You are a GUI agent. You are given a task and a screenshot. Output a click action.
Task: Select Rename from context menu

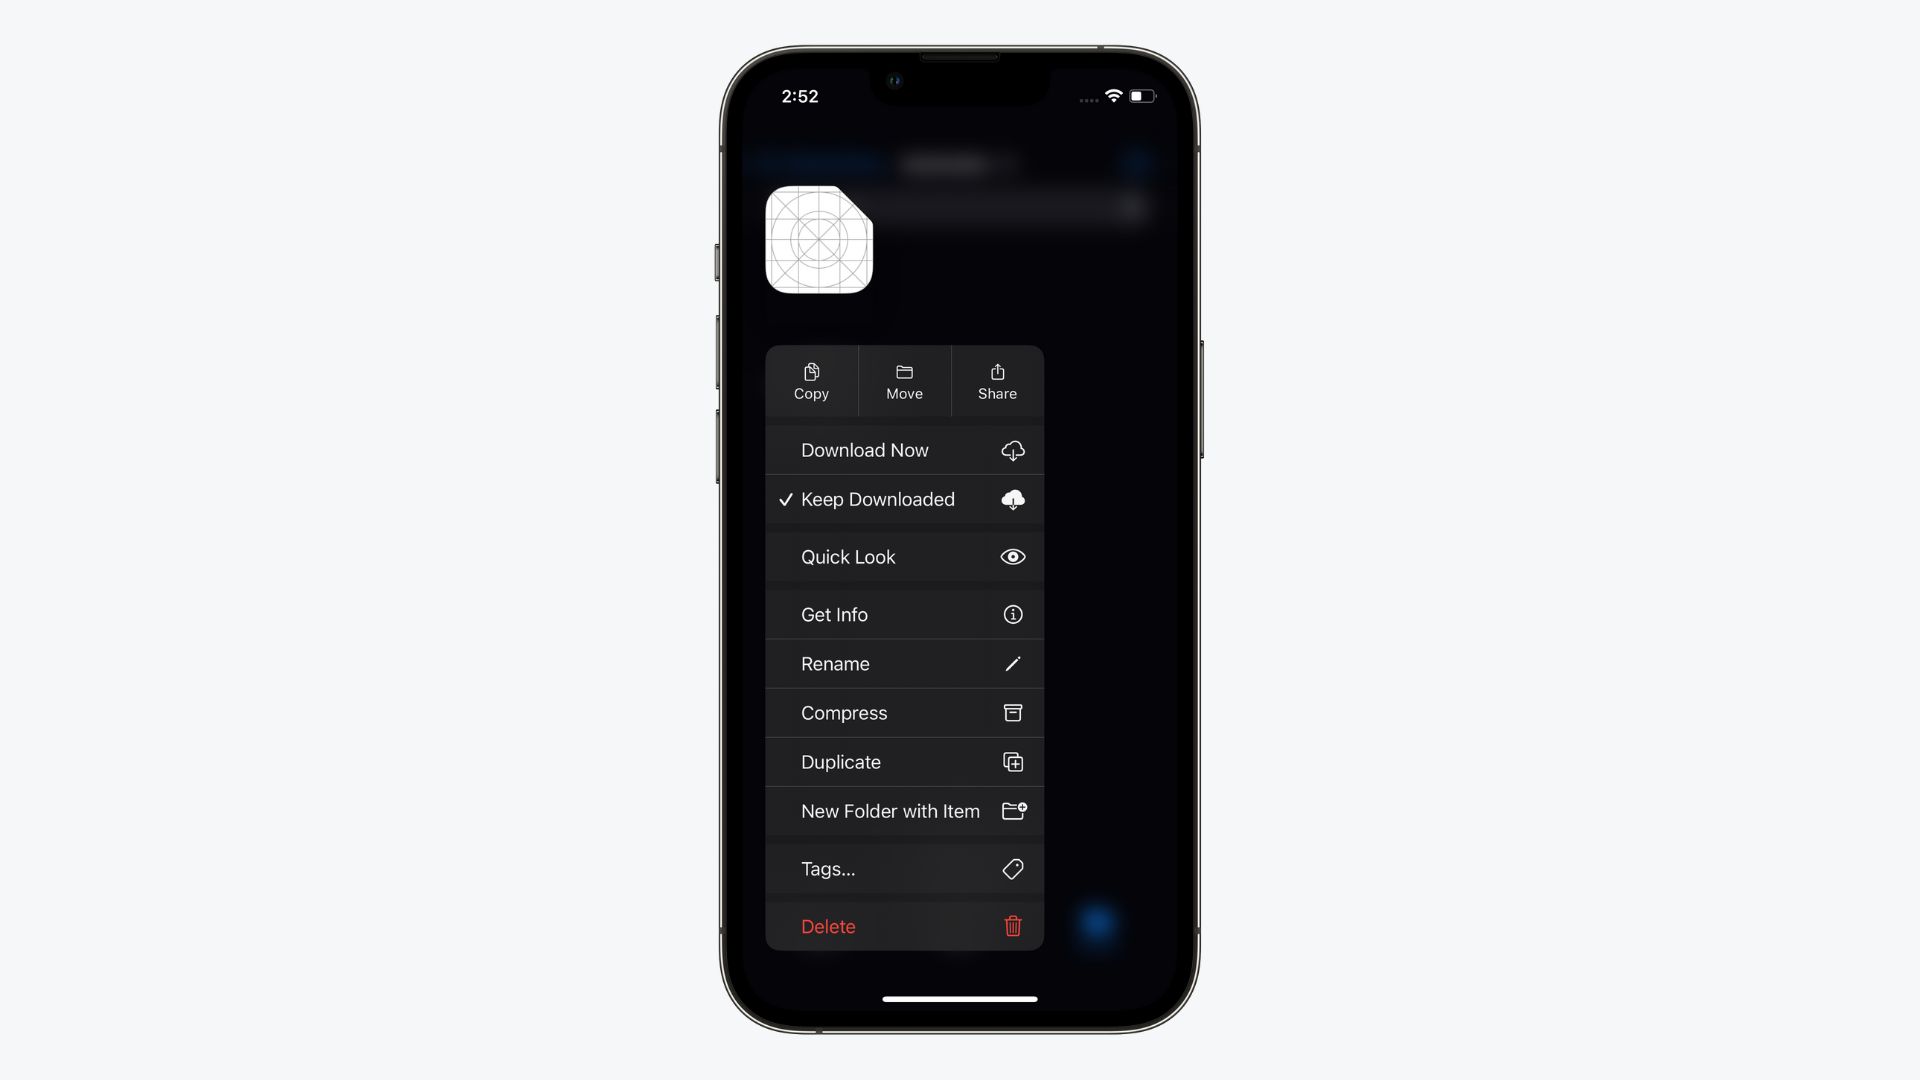click(x=903, y=663)
